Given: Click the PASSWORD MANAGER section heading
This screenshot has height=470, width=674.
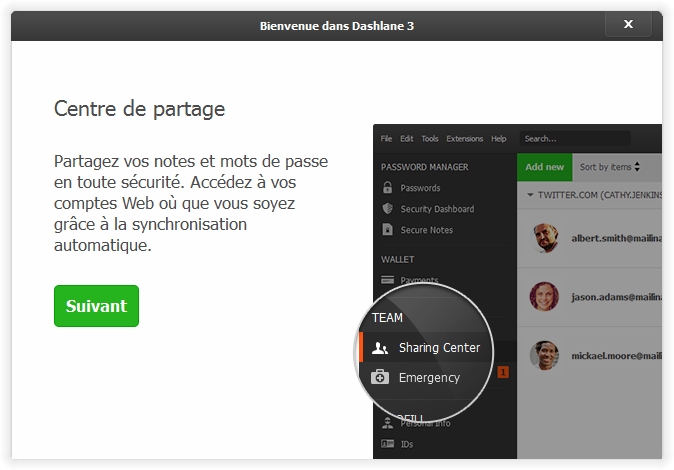Looking at the screenshot, I should [424, 167].
